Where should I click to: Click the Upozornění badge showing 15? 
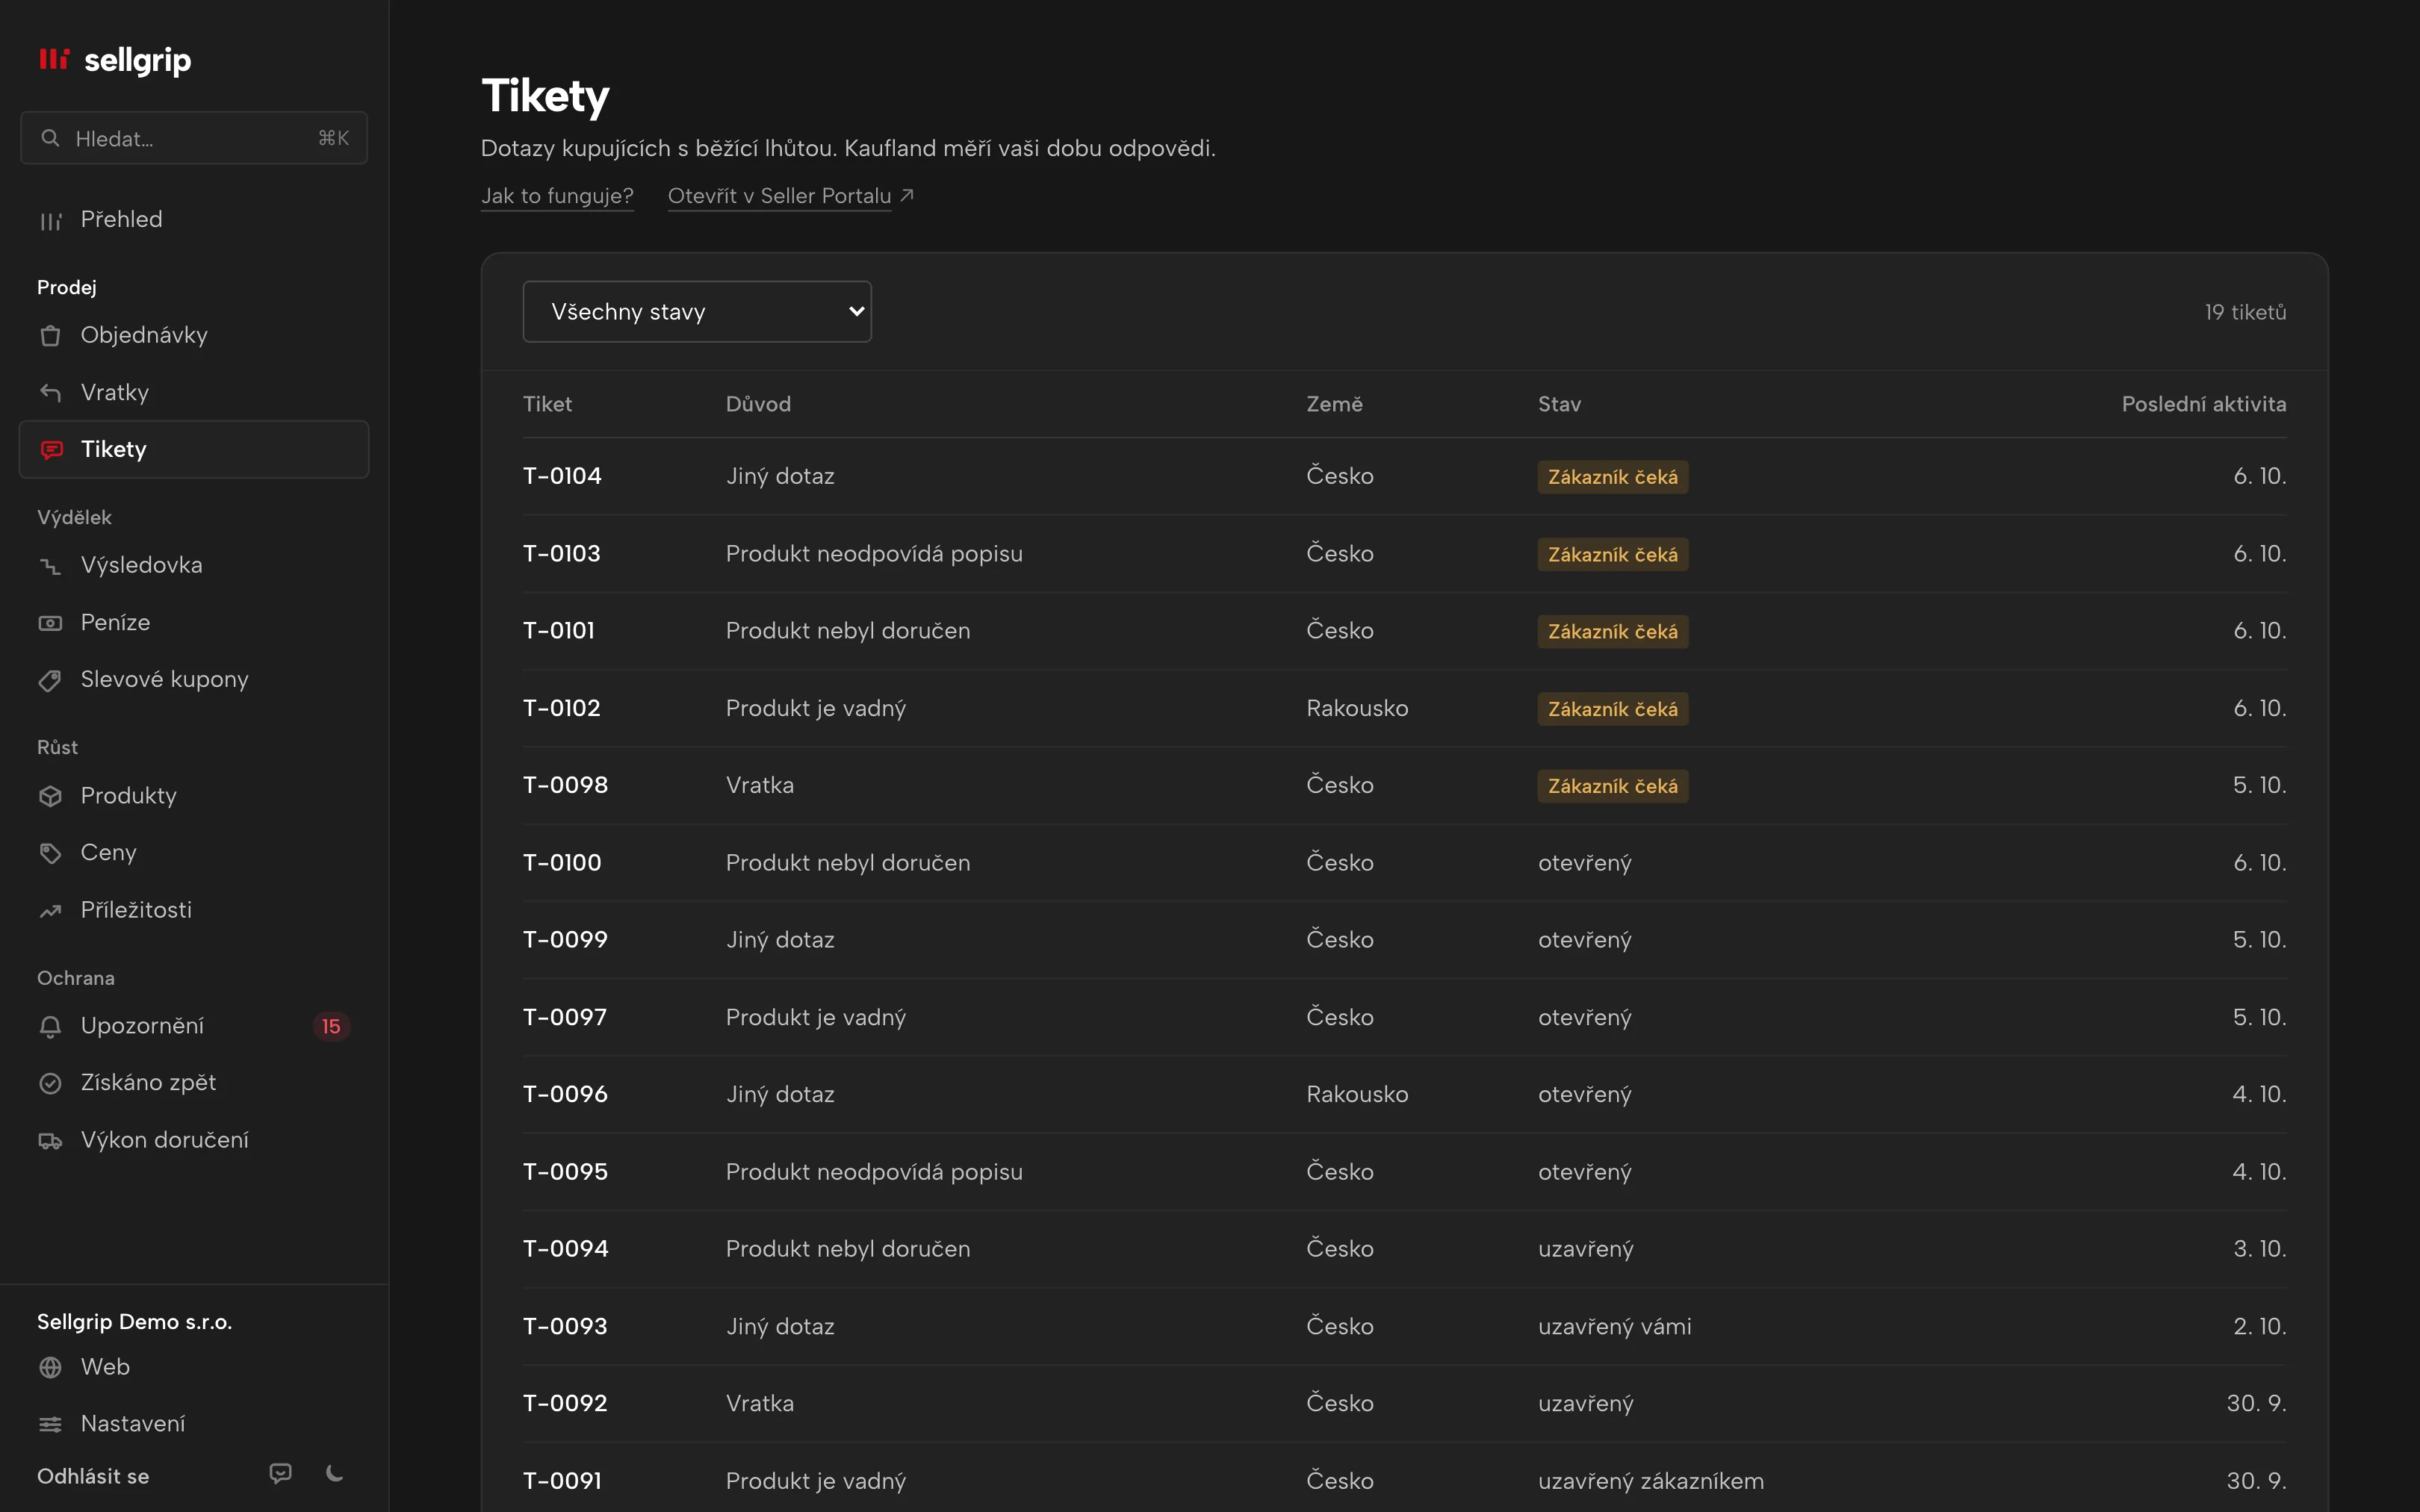click(331, 1027)
